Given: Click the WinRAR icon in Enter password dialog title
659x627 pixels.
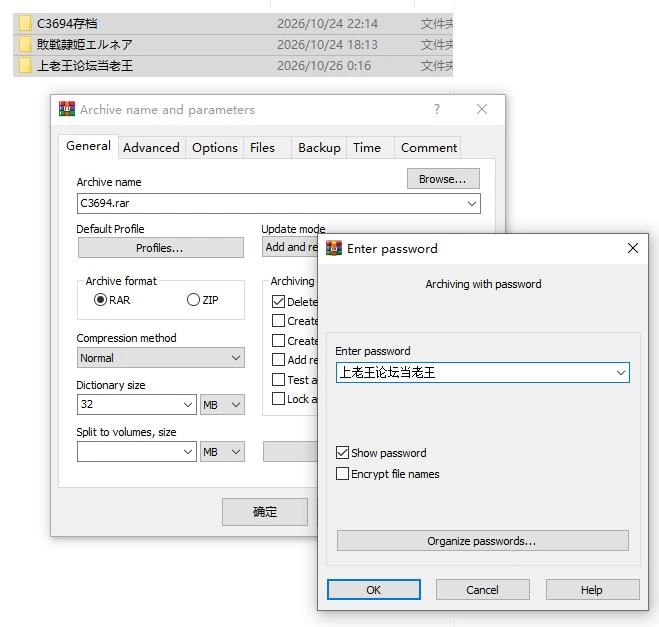Looking at the screenshot, I should pos(334,248).
